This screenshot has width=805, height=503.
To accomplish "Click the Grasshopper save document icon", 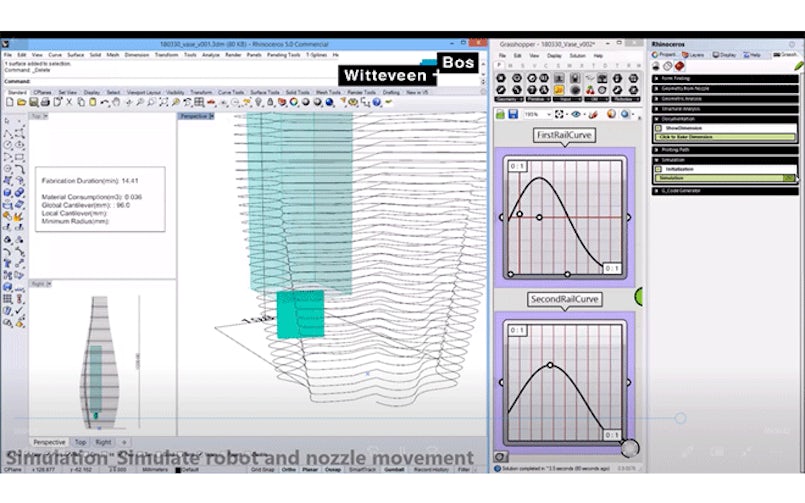I will (x=513, y=114).
